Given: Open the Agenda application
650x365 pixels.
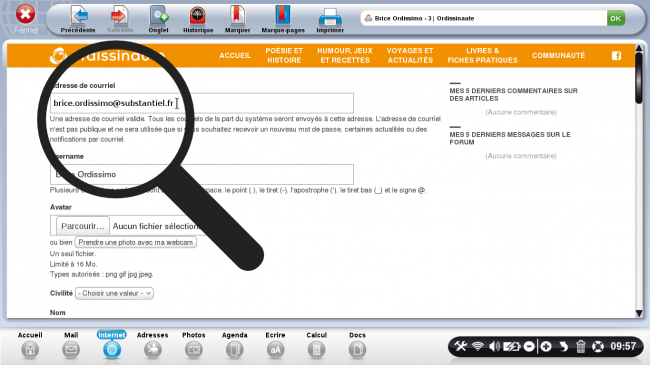Looking at the screenshot, I should point(235,345).
